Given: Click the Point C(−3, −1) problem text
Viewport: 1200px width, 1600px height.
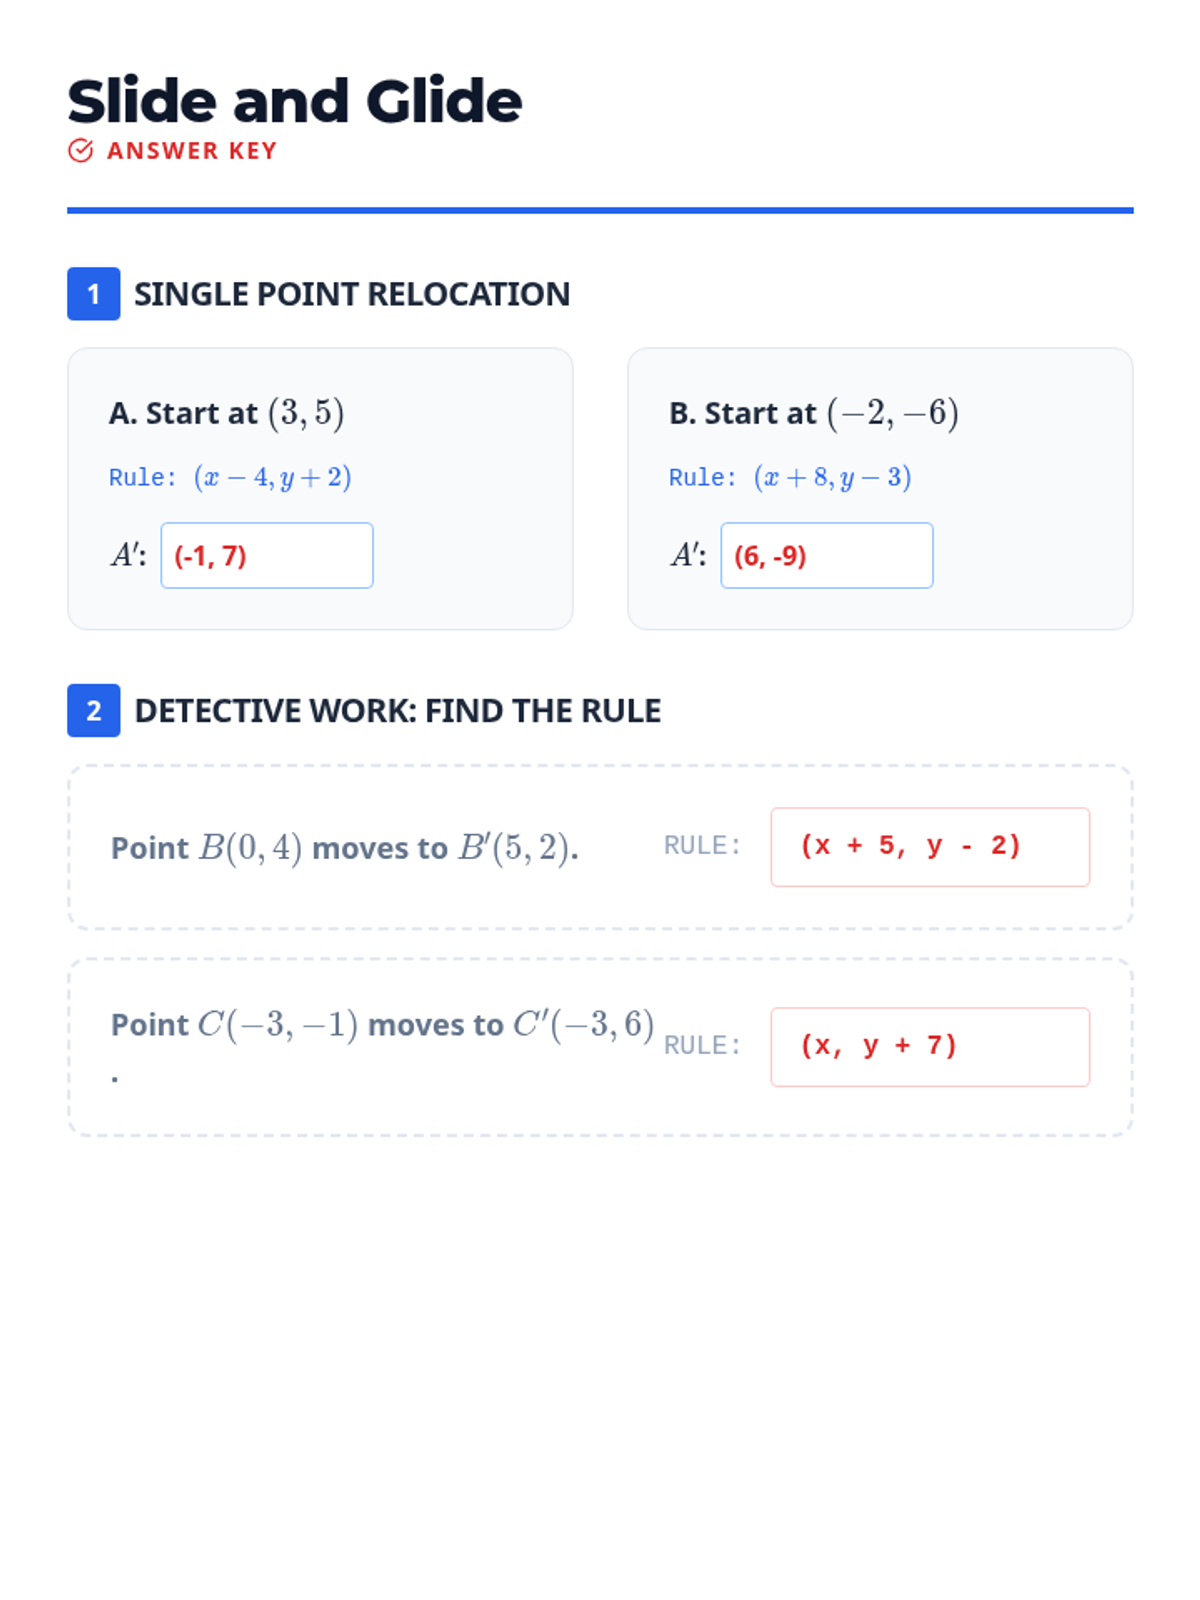Looking at the screenshot, I should click(382, 1025).
